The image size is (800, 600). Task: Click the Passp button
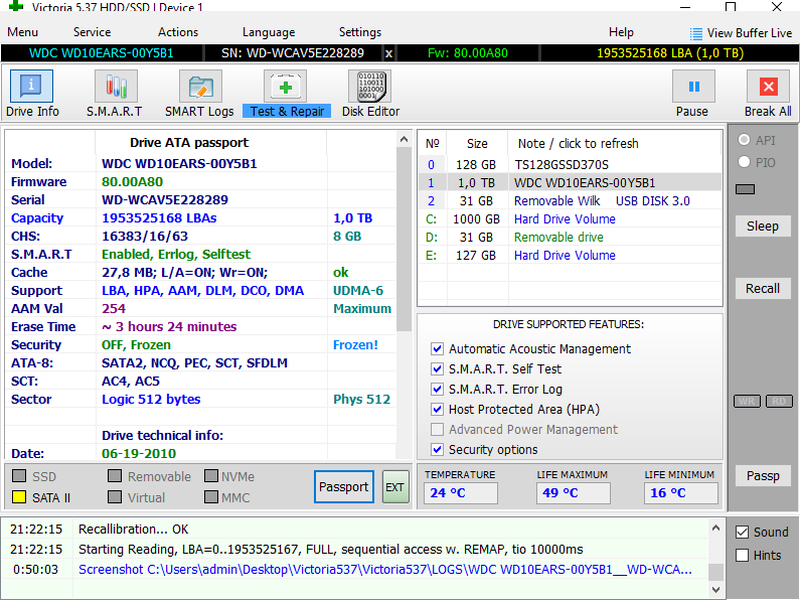click(763, 476)
